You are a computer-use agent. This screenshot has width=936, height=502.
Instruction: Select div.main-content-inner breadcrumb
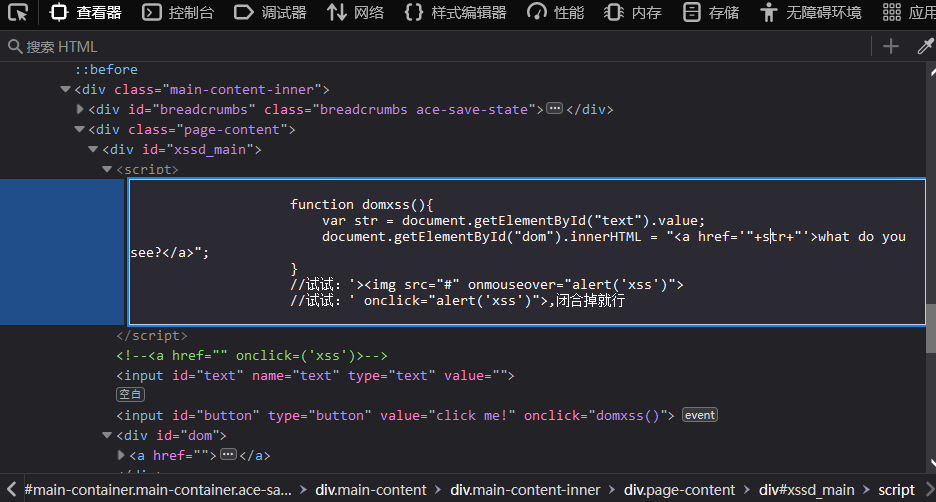[525, 490]
